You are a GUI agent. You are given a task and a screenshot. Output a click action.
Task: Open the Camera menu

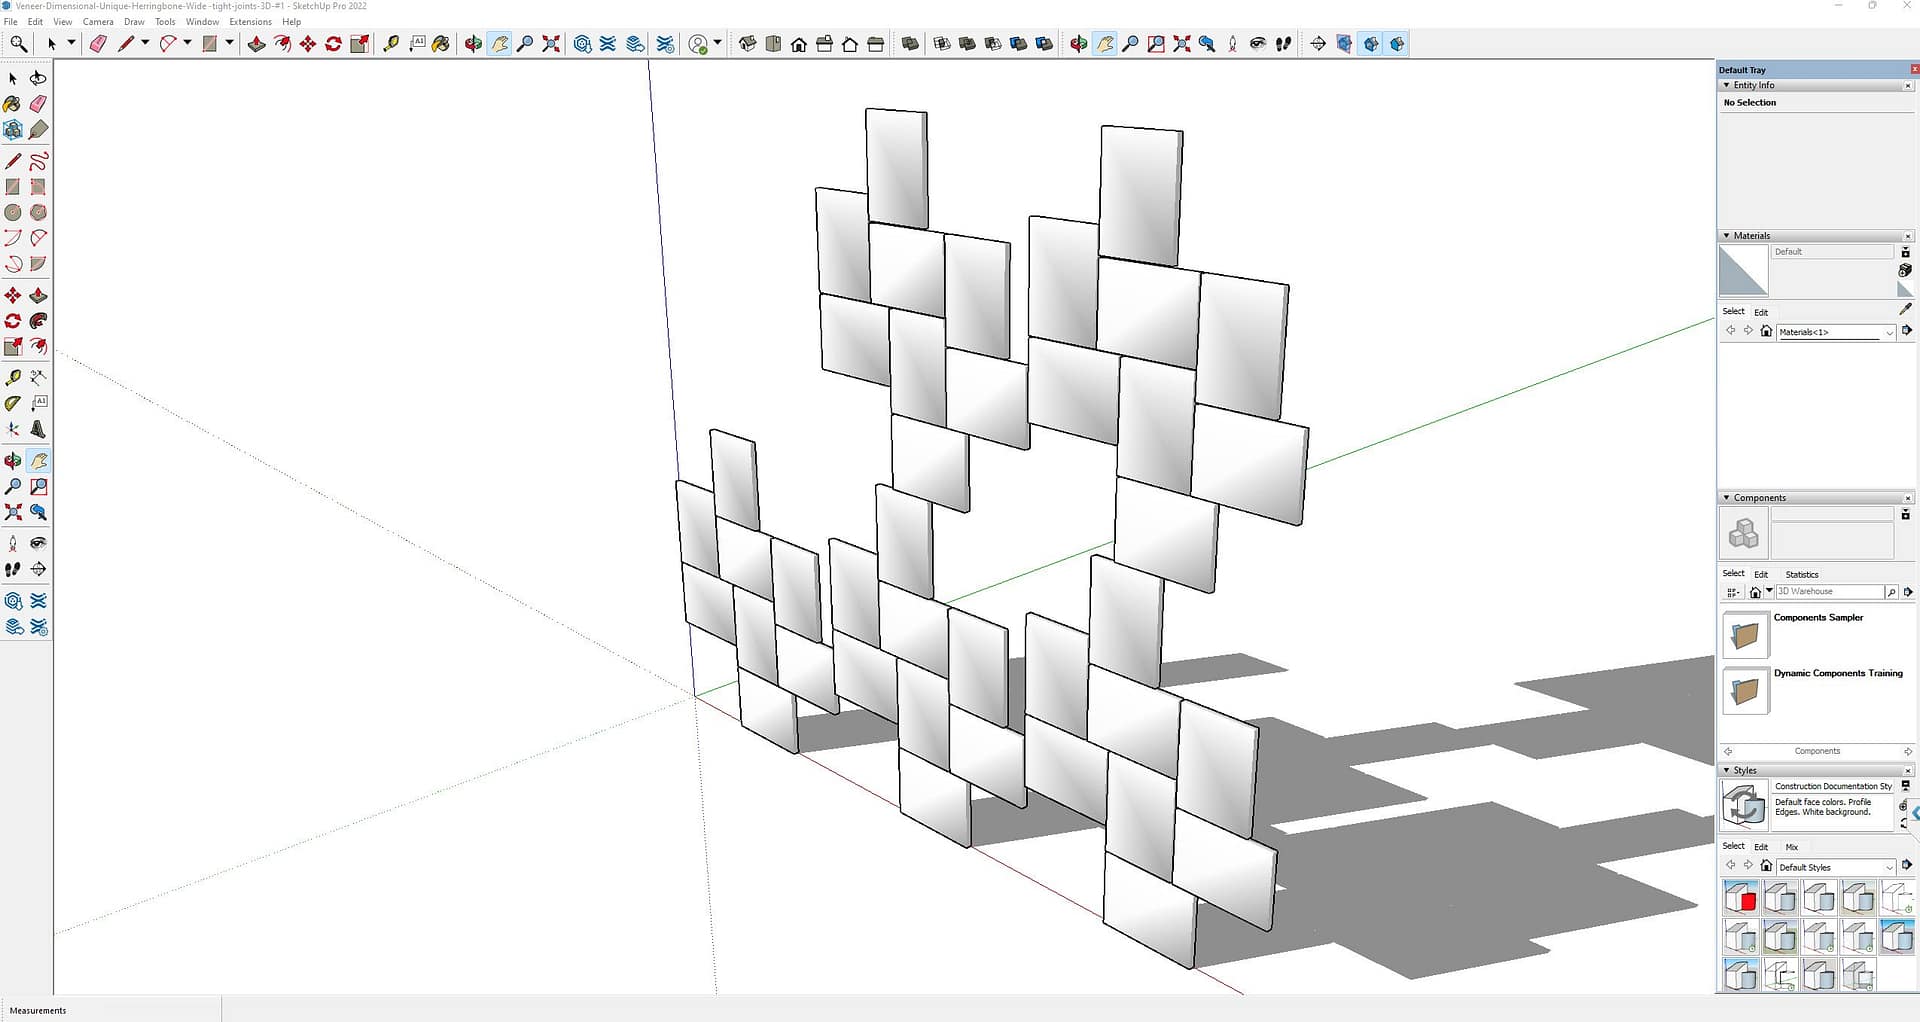point(98,21)
